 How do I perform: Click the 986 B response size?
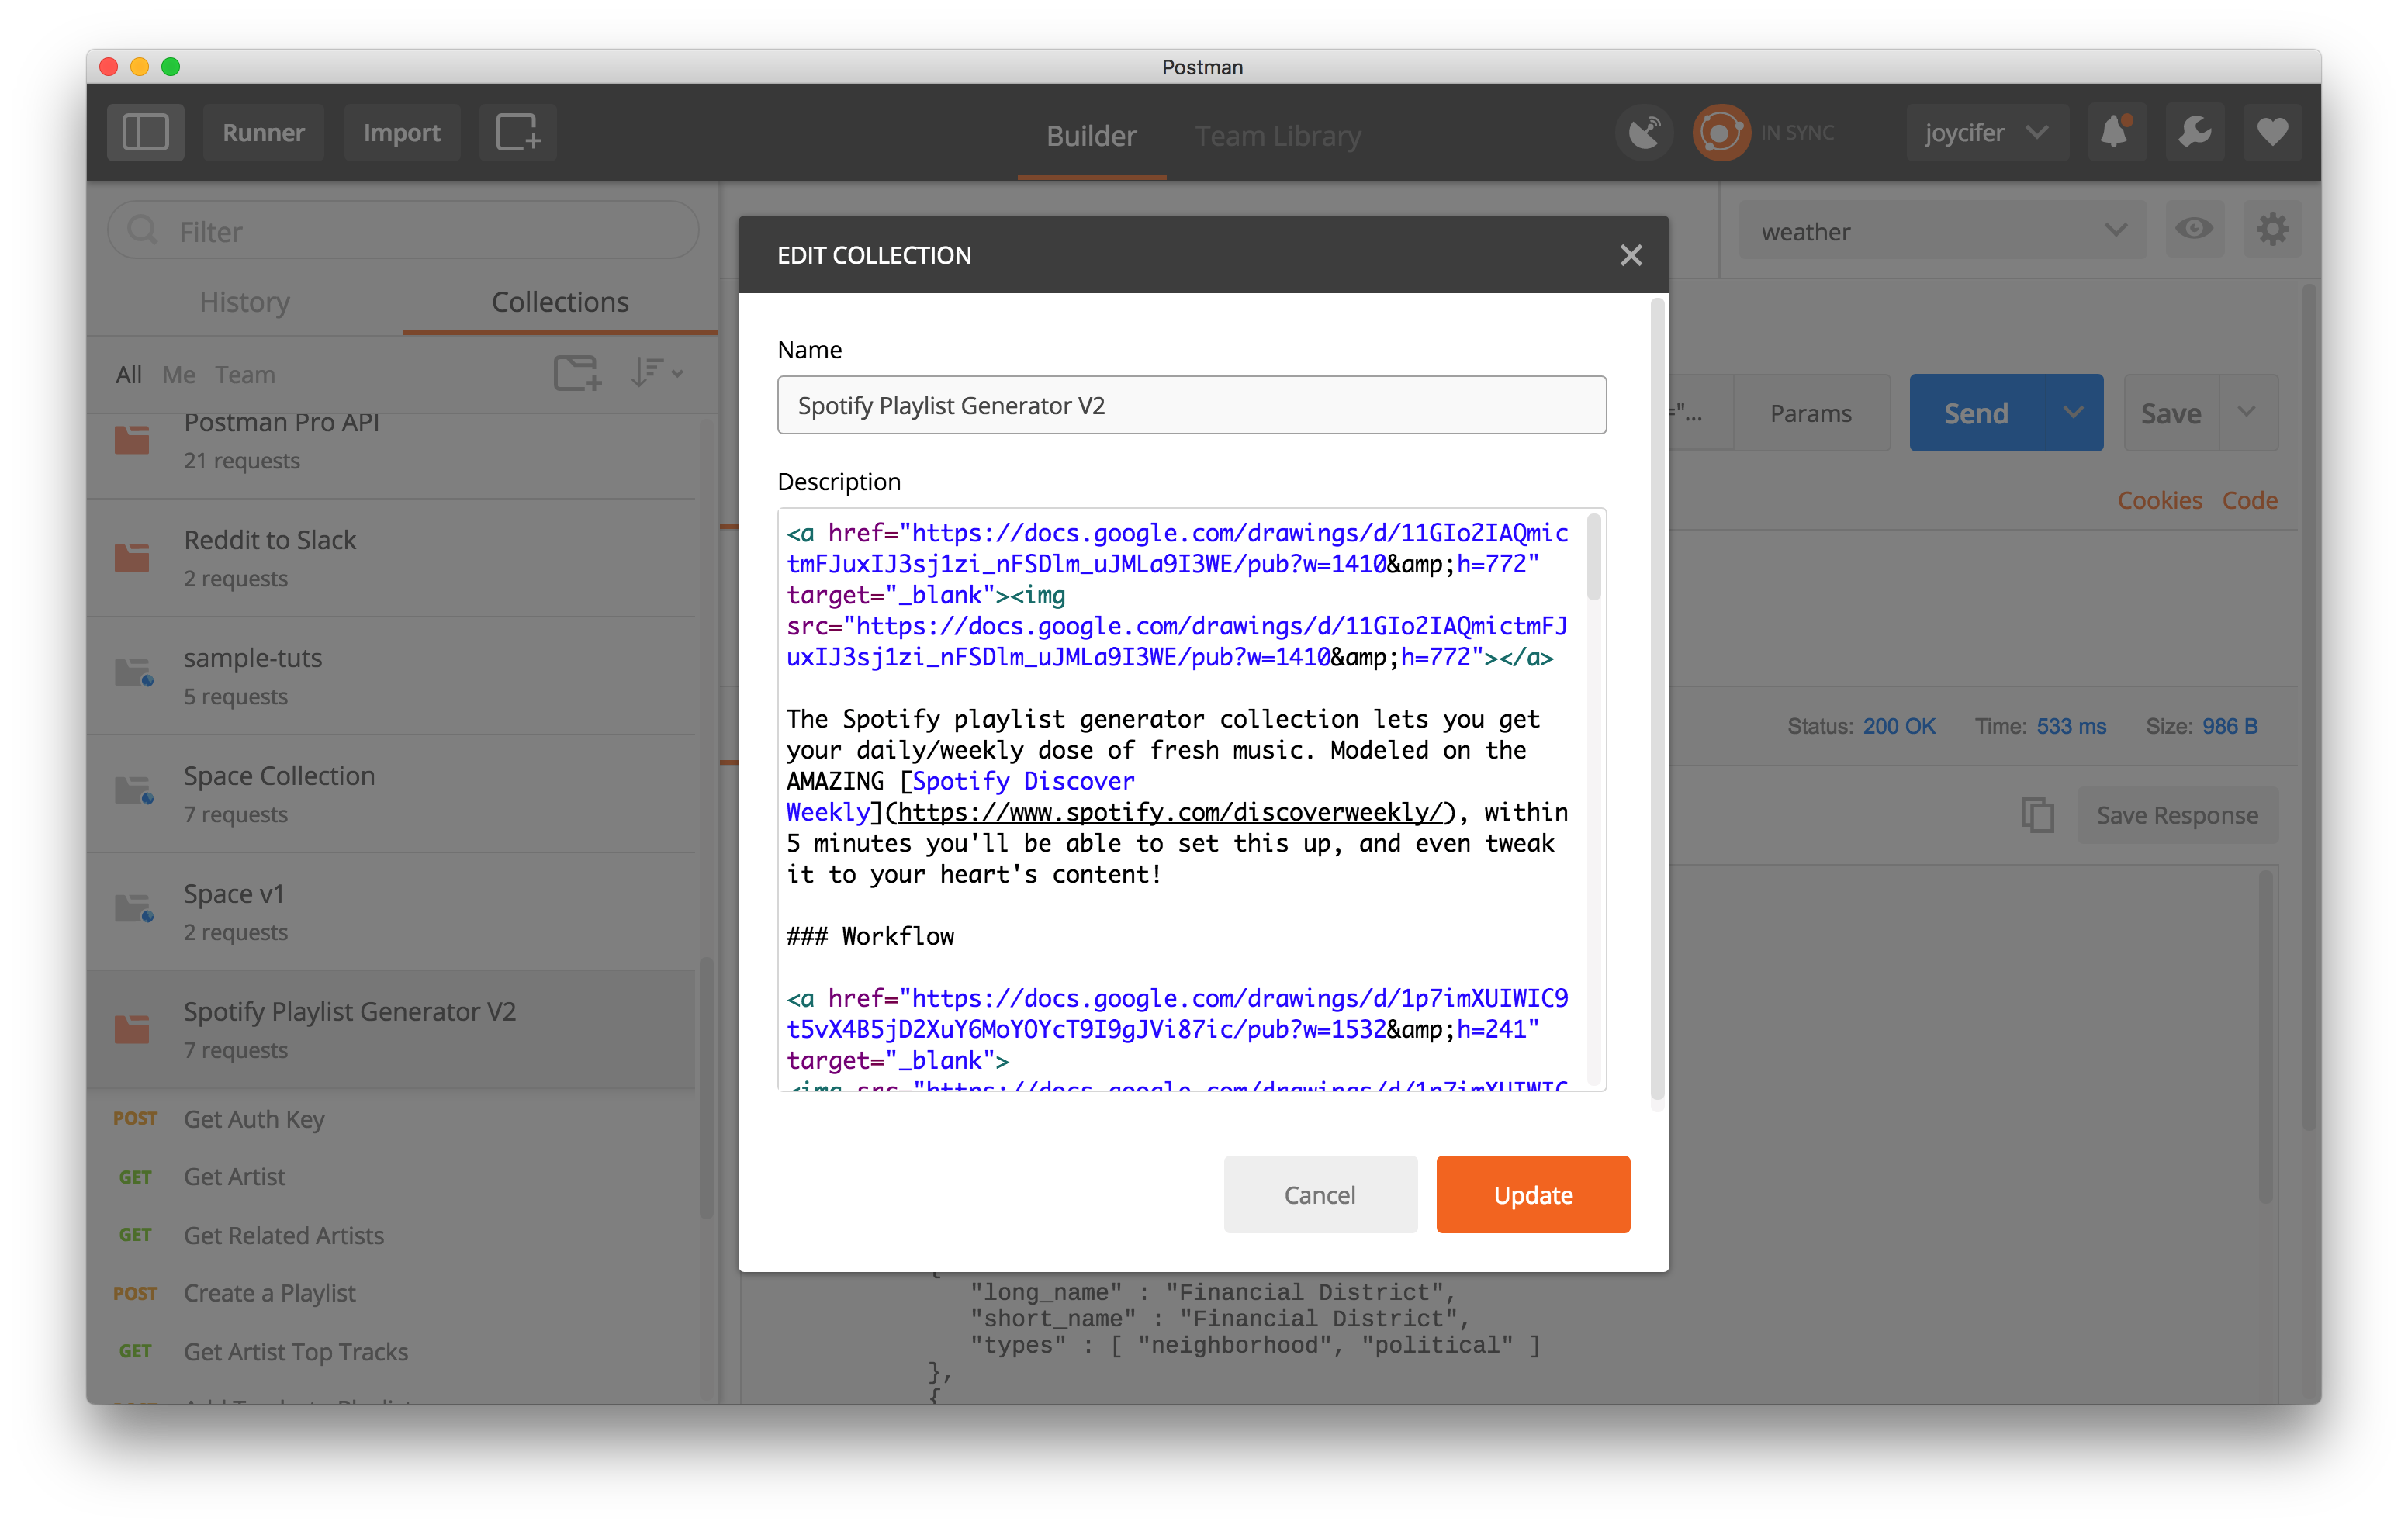click(2229, 726)
